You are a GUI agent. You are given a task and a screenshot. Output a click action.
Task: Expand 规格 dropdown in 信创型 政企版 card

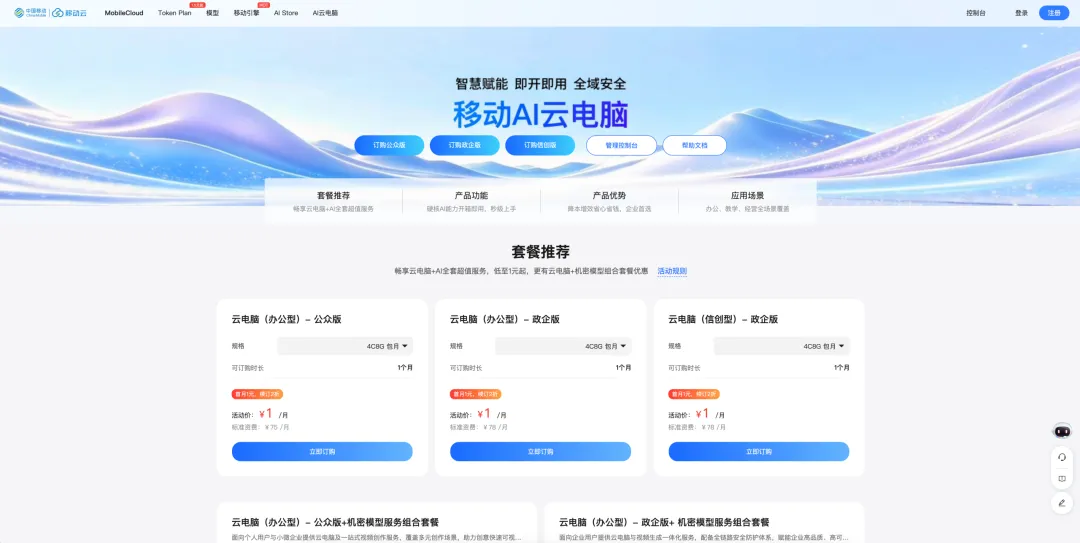(x=782, y=346)
